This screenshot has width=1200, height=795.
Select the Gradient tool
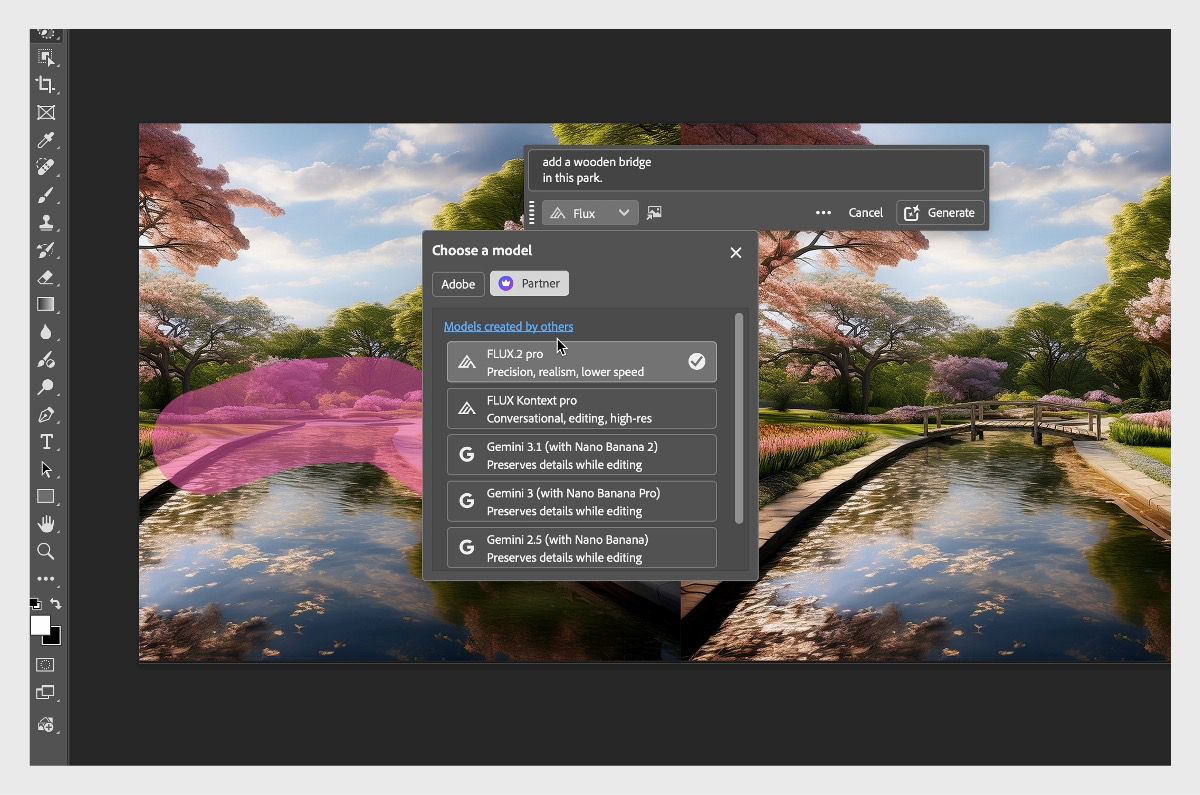(45, 303)
